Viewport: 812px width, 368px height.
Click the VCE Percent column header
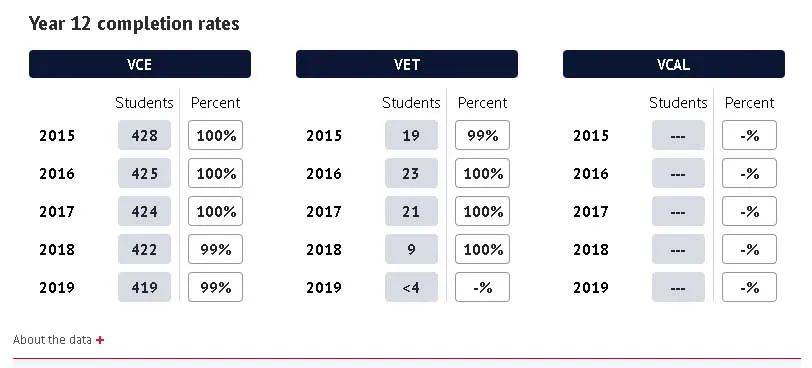[x=215, y=103]
